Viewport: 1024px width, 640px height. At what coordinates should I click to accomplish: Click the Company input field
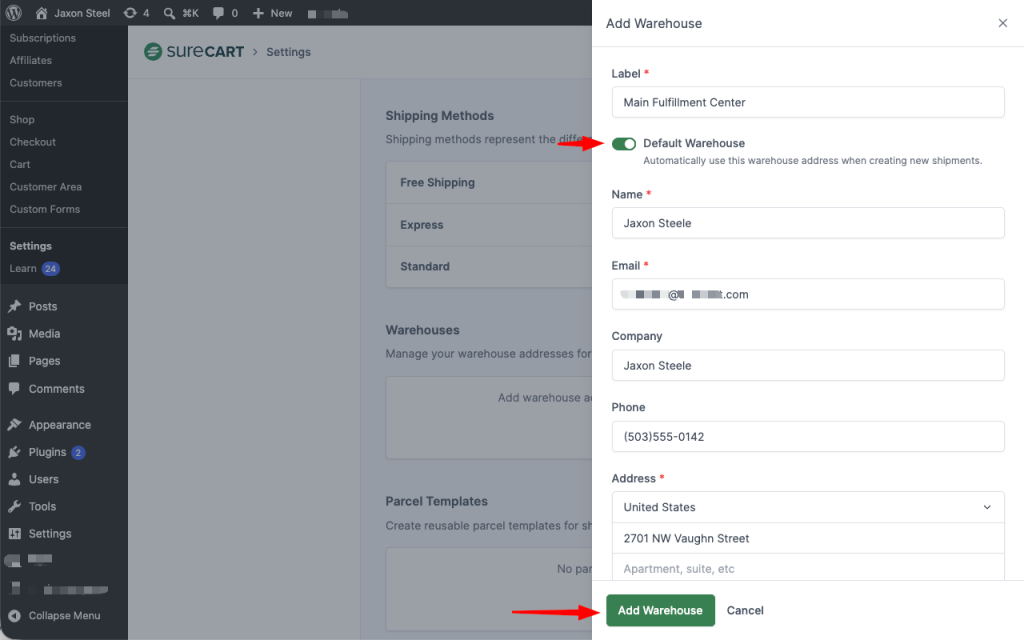808,366
